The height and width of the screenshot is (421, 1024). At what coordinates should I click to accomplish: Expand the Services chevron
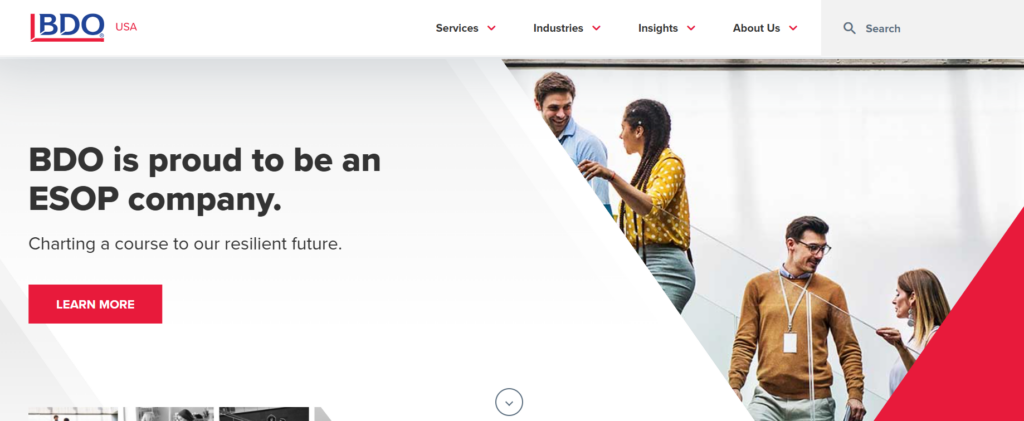pos(491,28)
